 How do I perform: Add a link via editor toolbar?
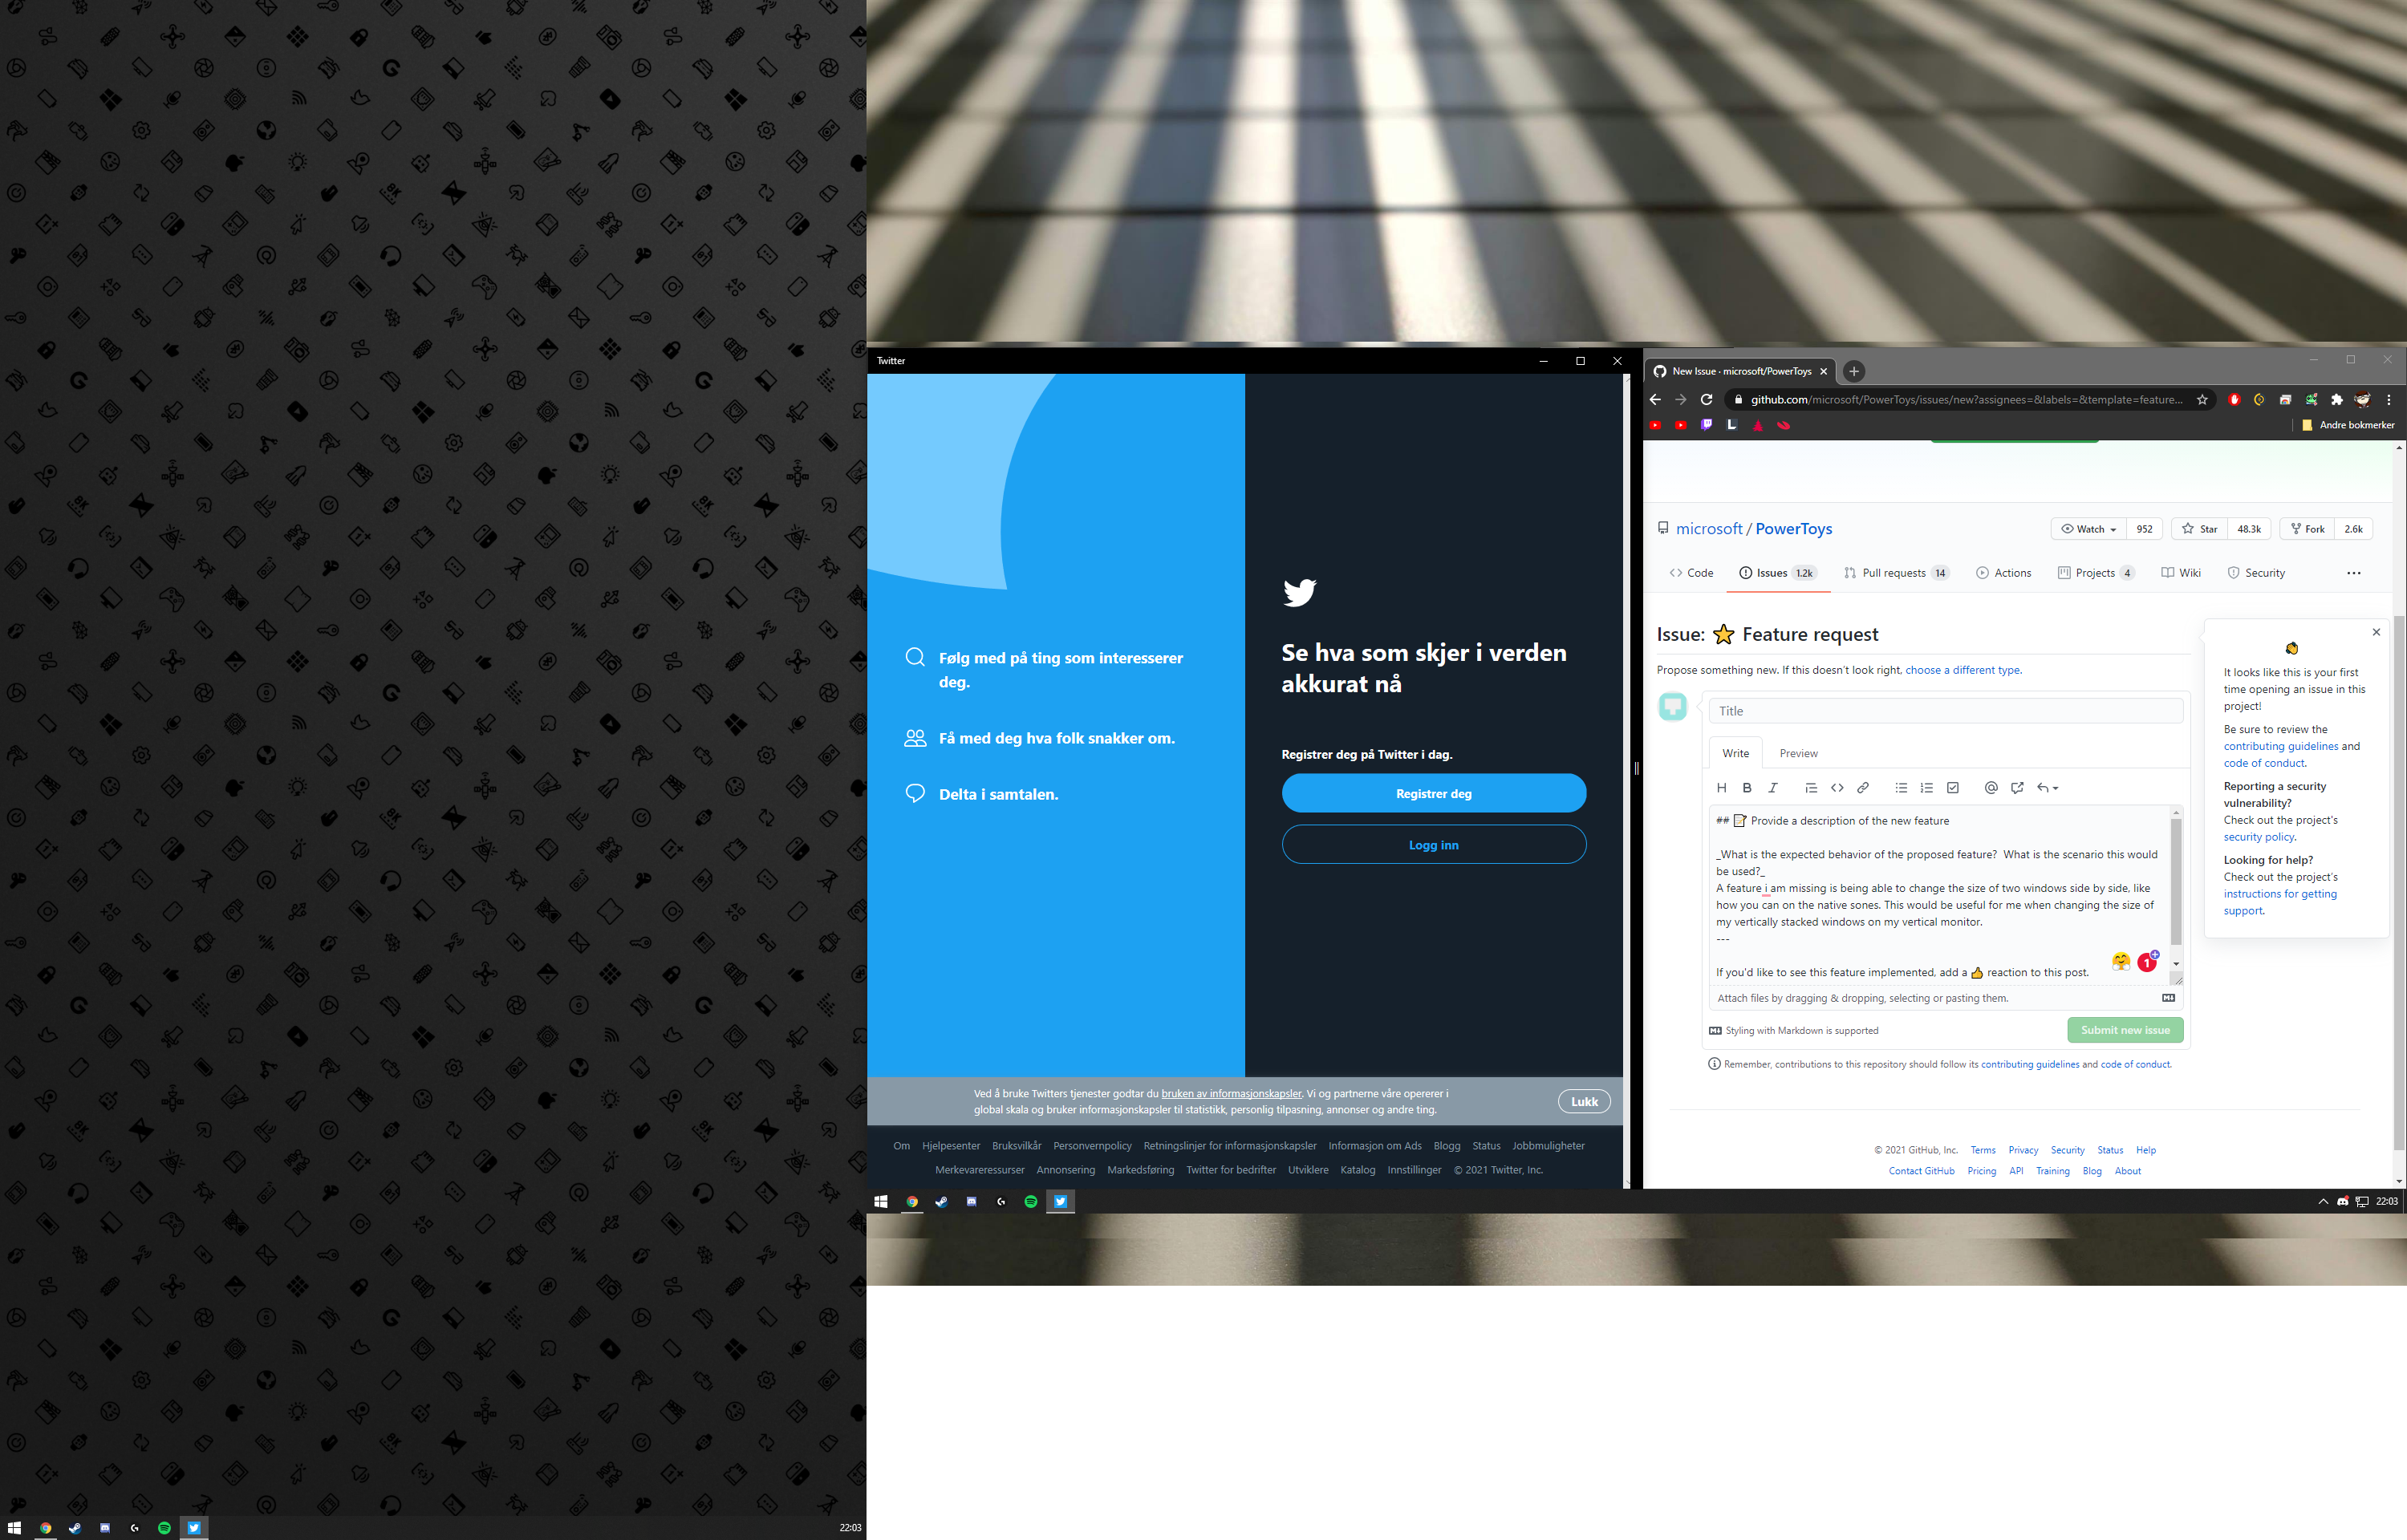click(x=1863, y=788)
